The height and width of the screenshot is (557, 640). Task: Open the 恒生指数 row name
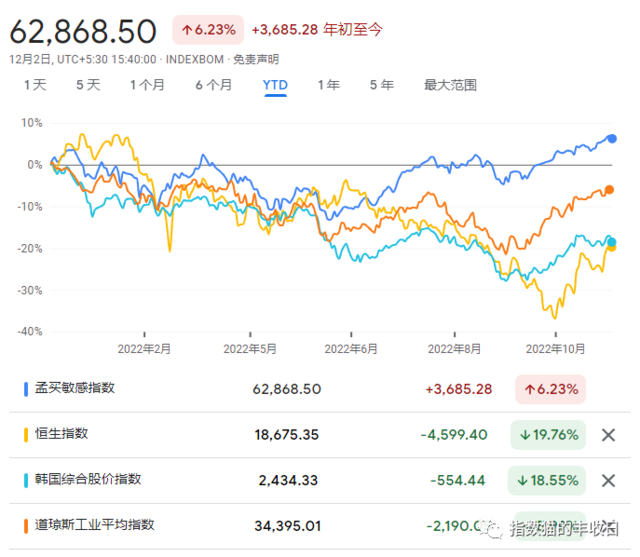62,433
